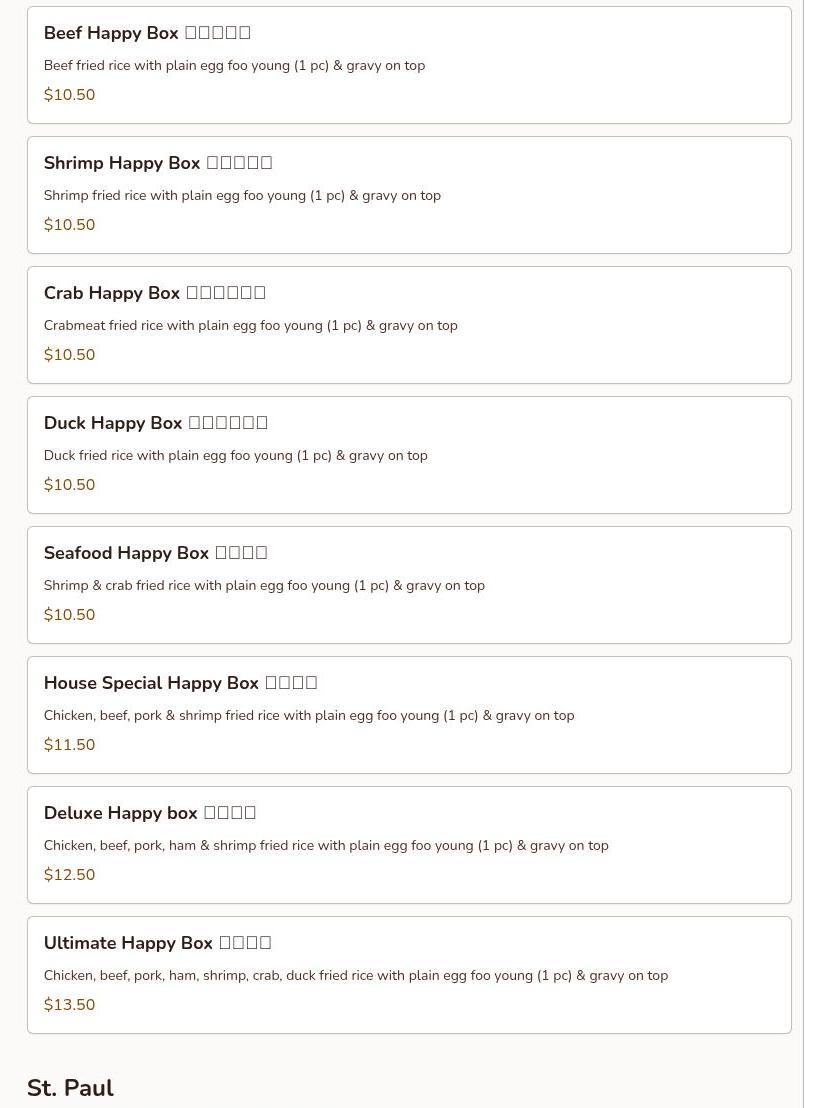Click the Crab Happy Box heading
The image size is (824, 1108).
[x=155, y=293]
